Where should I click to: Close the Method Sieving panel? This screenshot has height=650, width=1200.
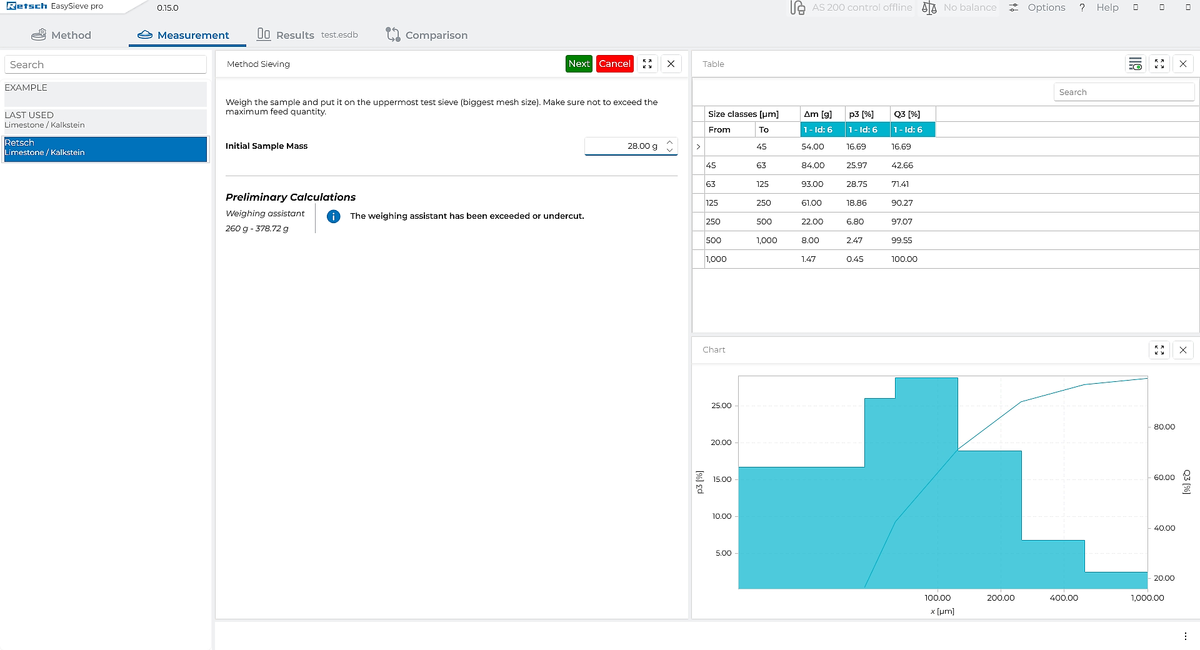[x=671, y=64]
